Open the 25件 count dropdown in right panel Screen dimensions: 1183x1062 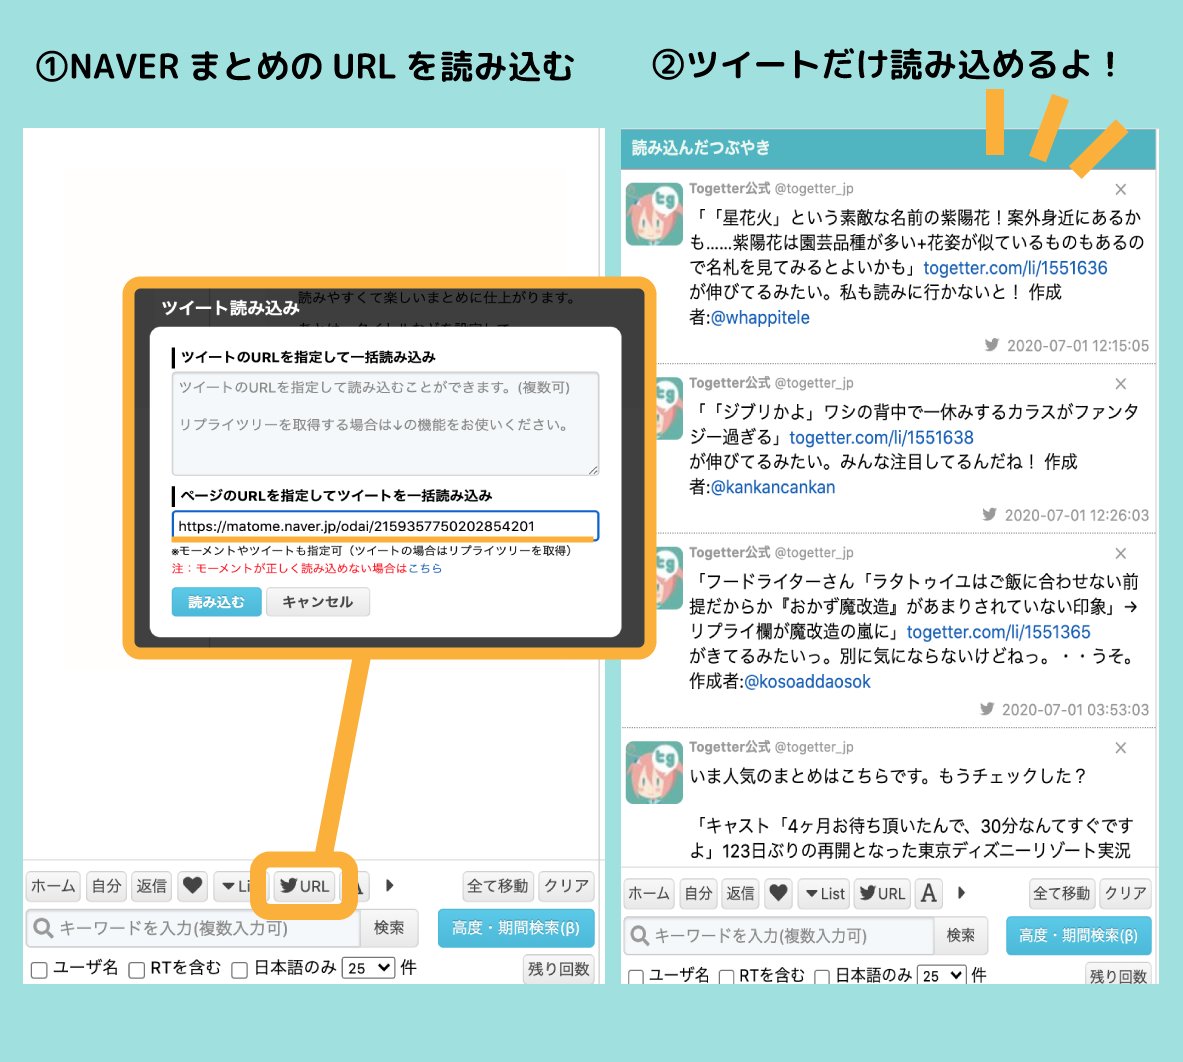point(942,975)
